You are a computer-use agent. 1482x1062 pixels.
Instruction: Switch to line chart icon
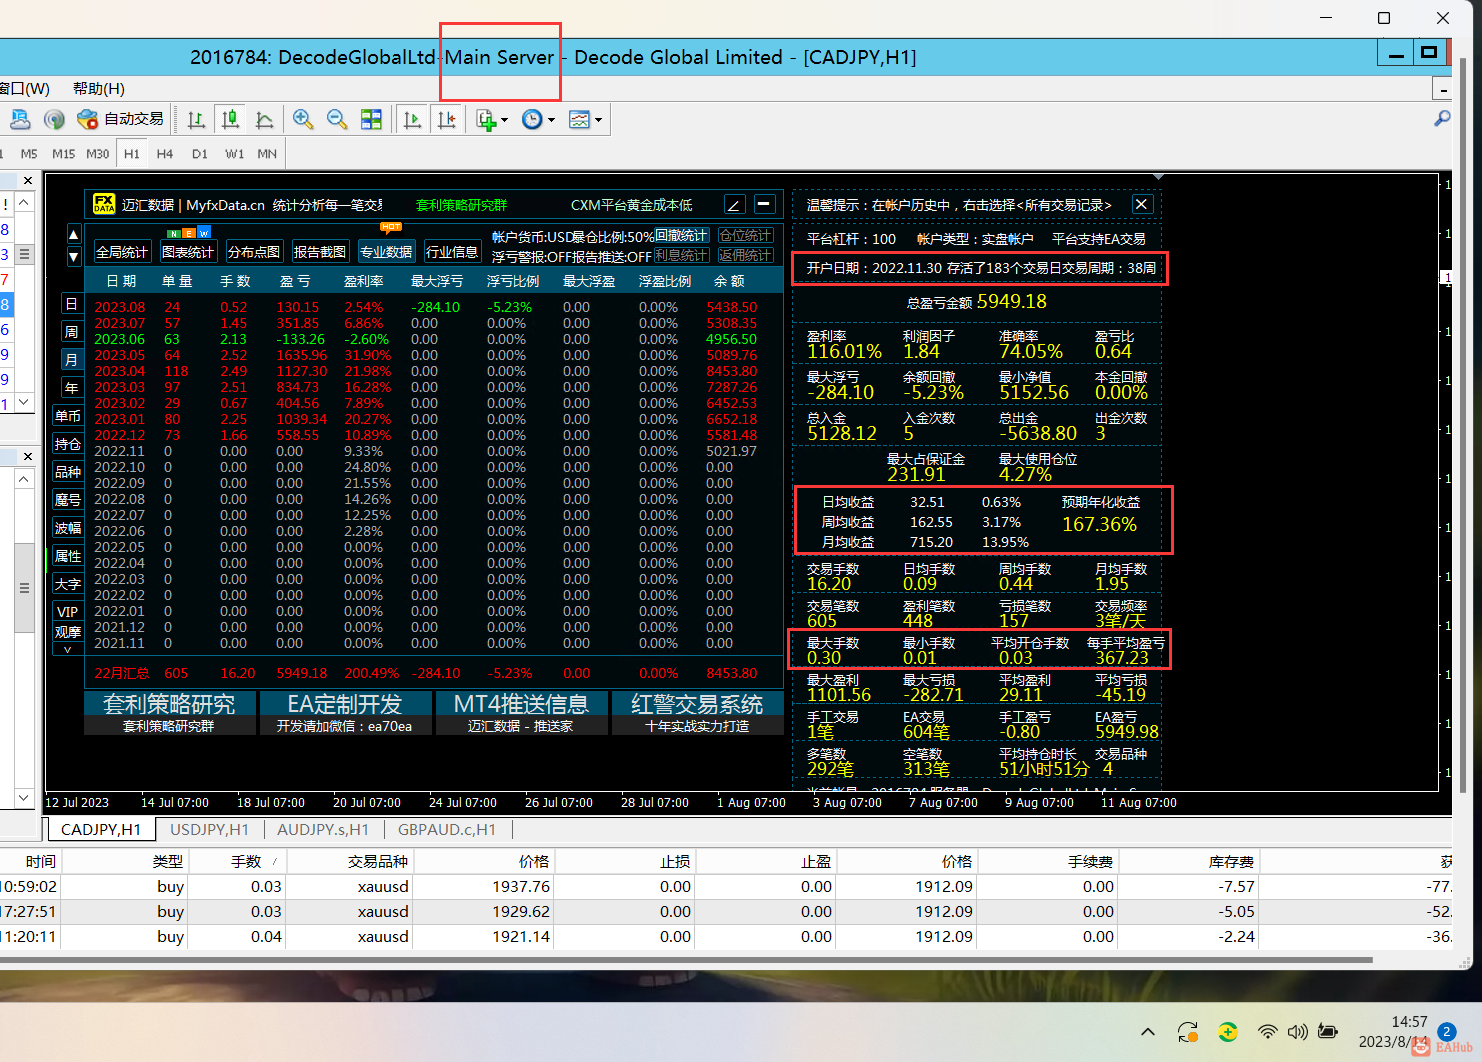tap(264, 120)
